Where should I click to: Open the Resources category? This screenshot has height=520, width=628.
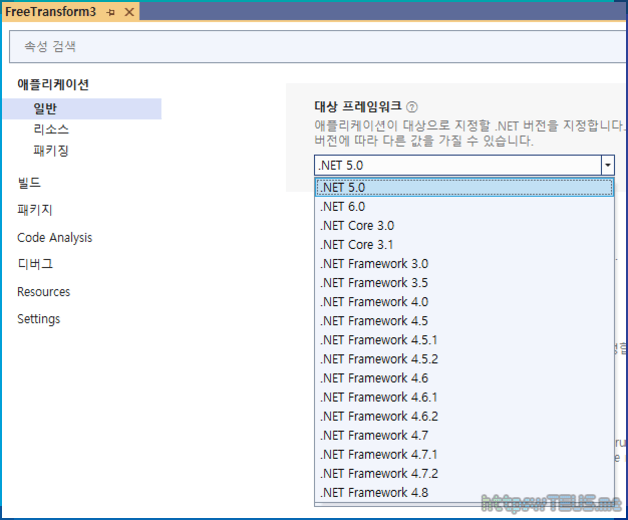pos(44,292)
